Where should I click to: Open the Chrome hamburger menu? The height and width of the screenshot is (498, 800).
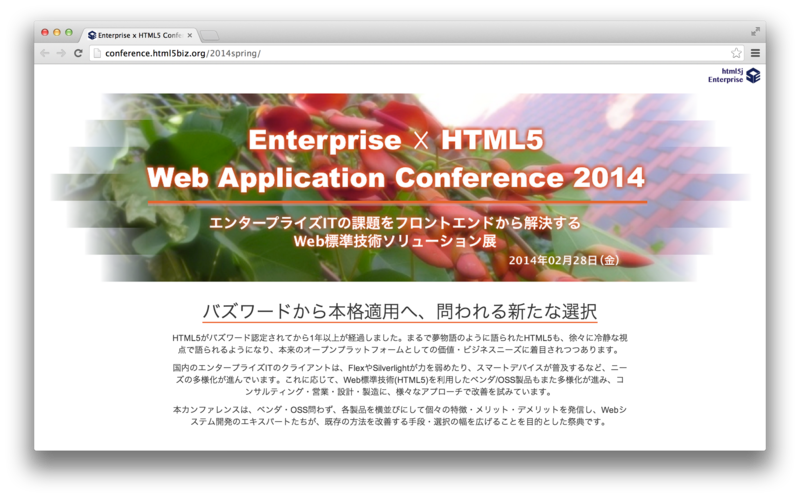(x=755, y=53)
